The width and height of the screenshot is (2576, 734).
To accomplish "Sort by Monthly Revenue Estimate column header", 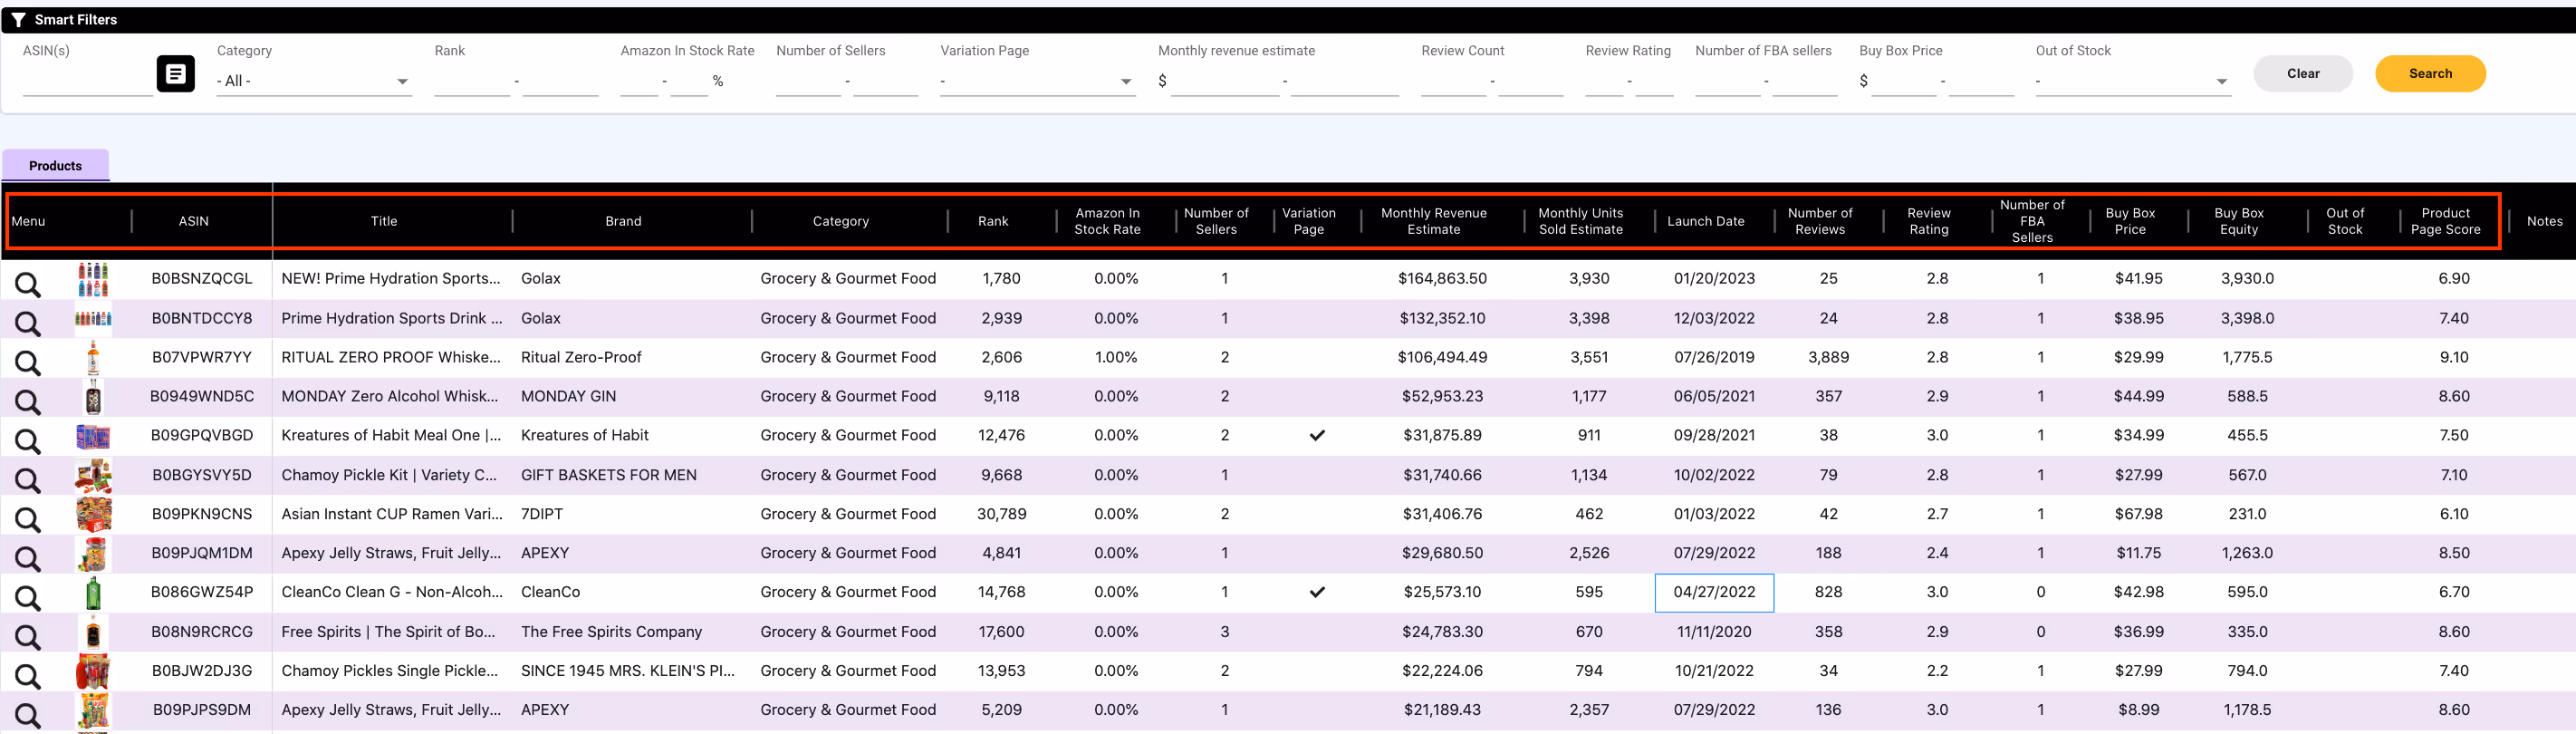I will click(x=1433, y=221).
